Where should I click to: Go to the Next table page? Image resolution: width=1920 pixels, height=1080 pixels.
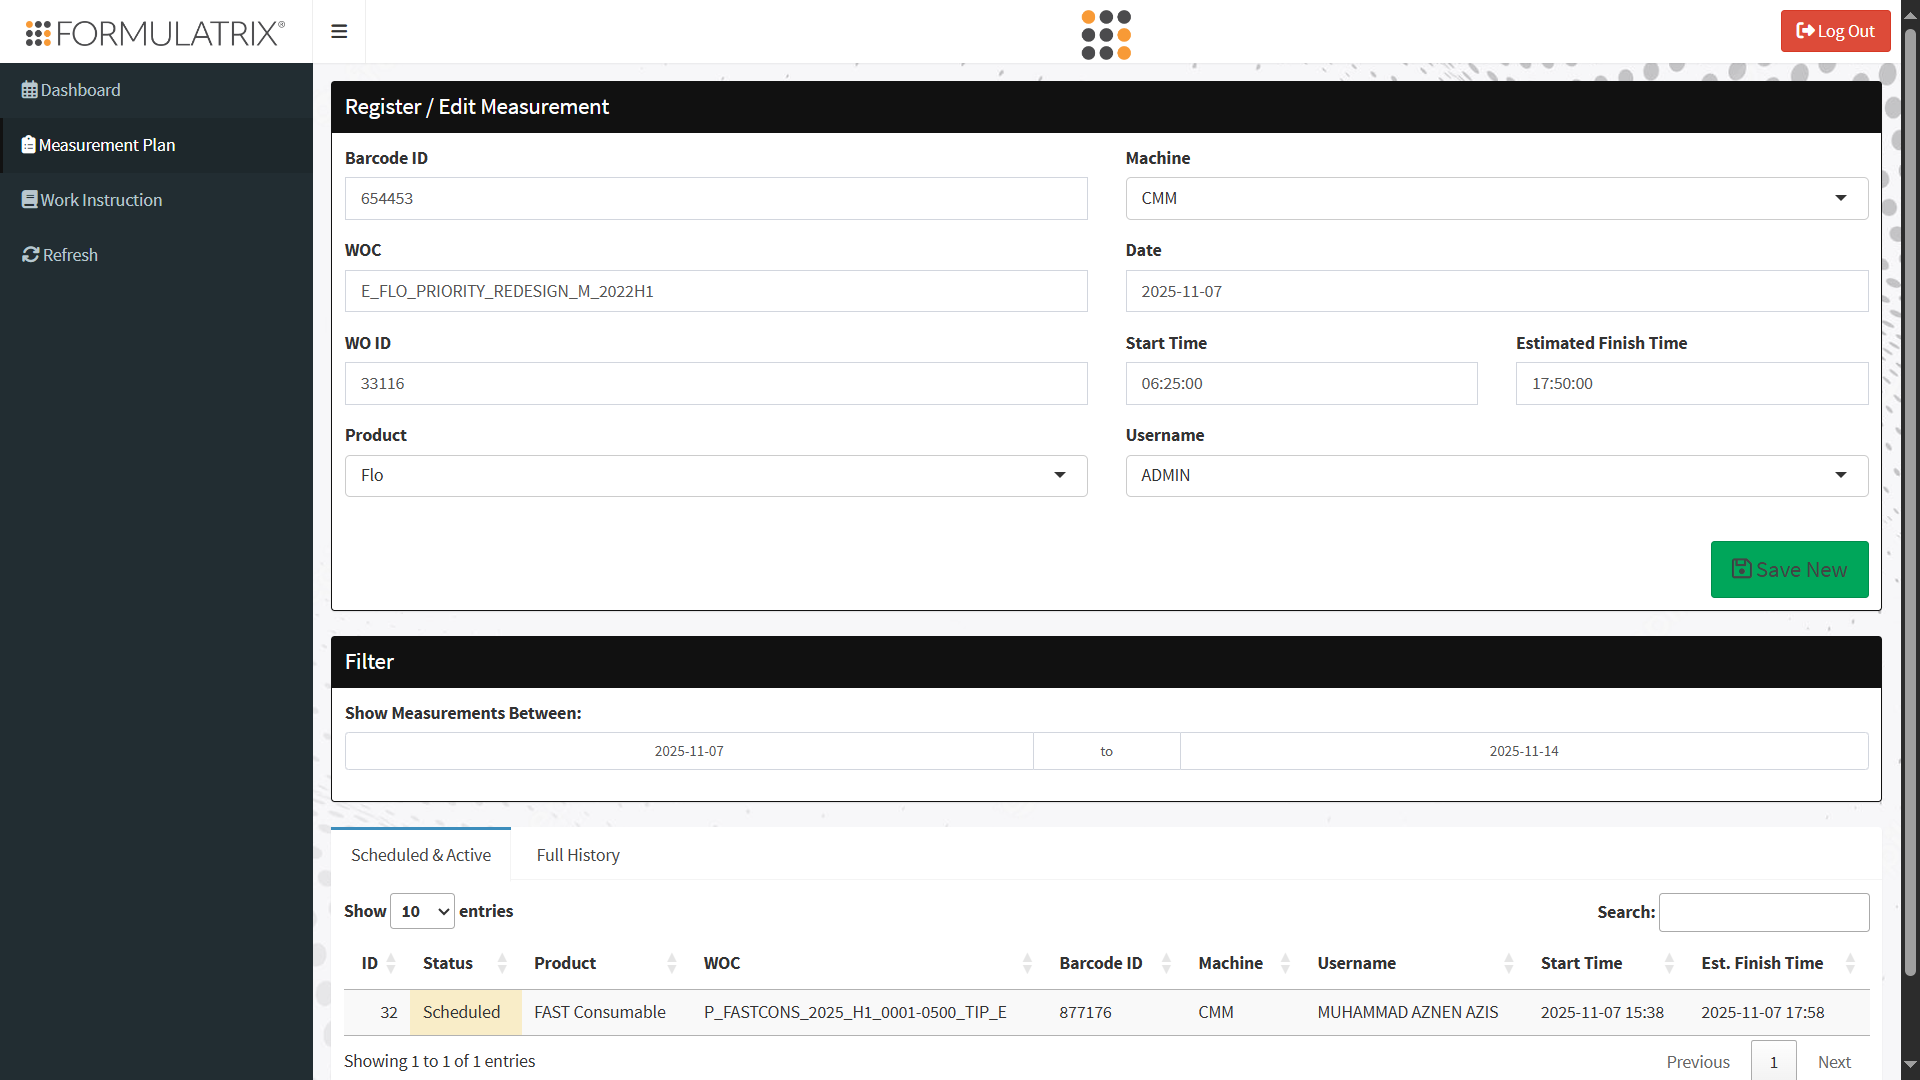pos(1834,1062)
